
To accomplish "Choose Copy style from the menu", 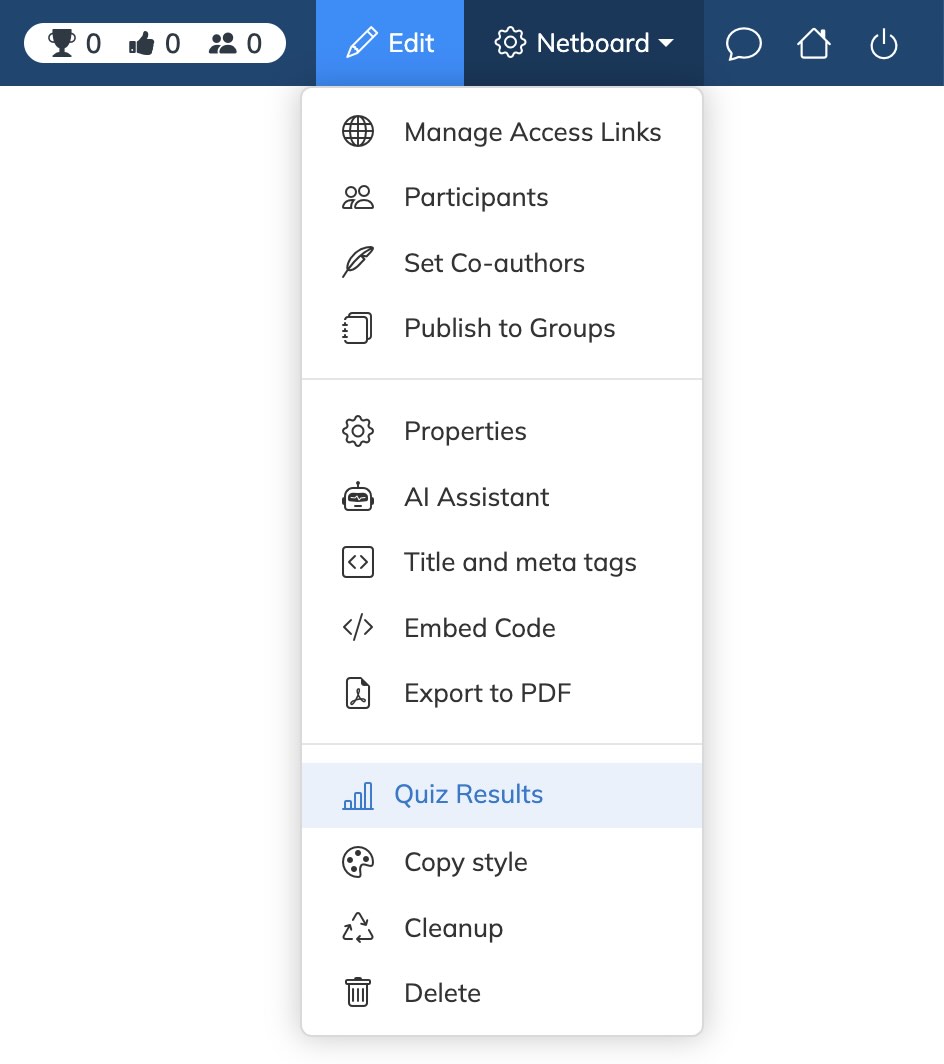I will coord(502,862).
